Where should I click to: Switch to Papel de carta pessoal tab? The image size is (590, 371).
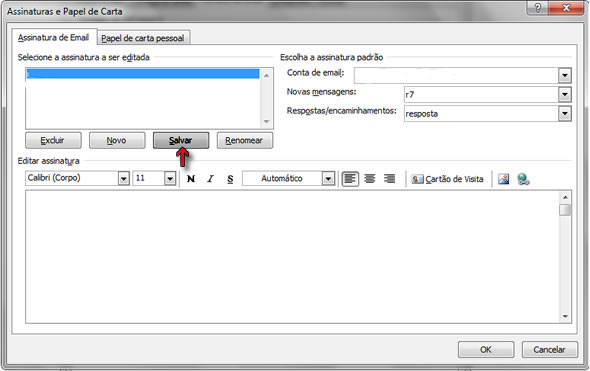click(143, 38)
